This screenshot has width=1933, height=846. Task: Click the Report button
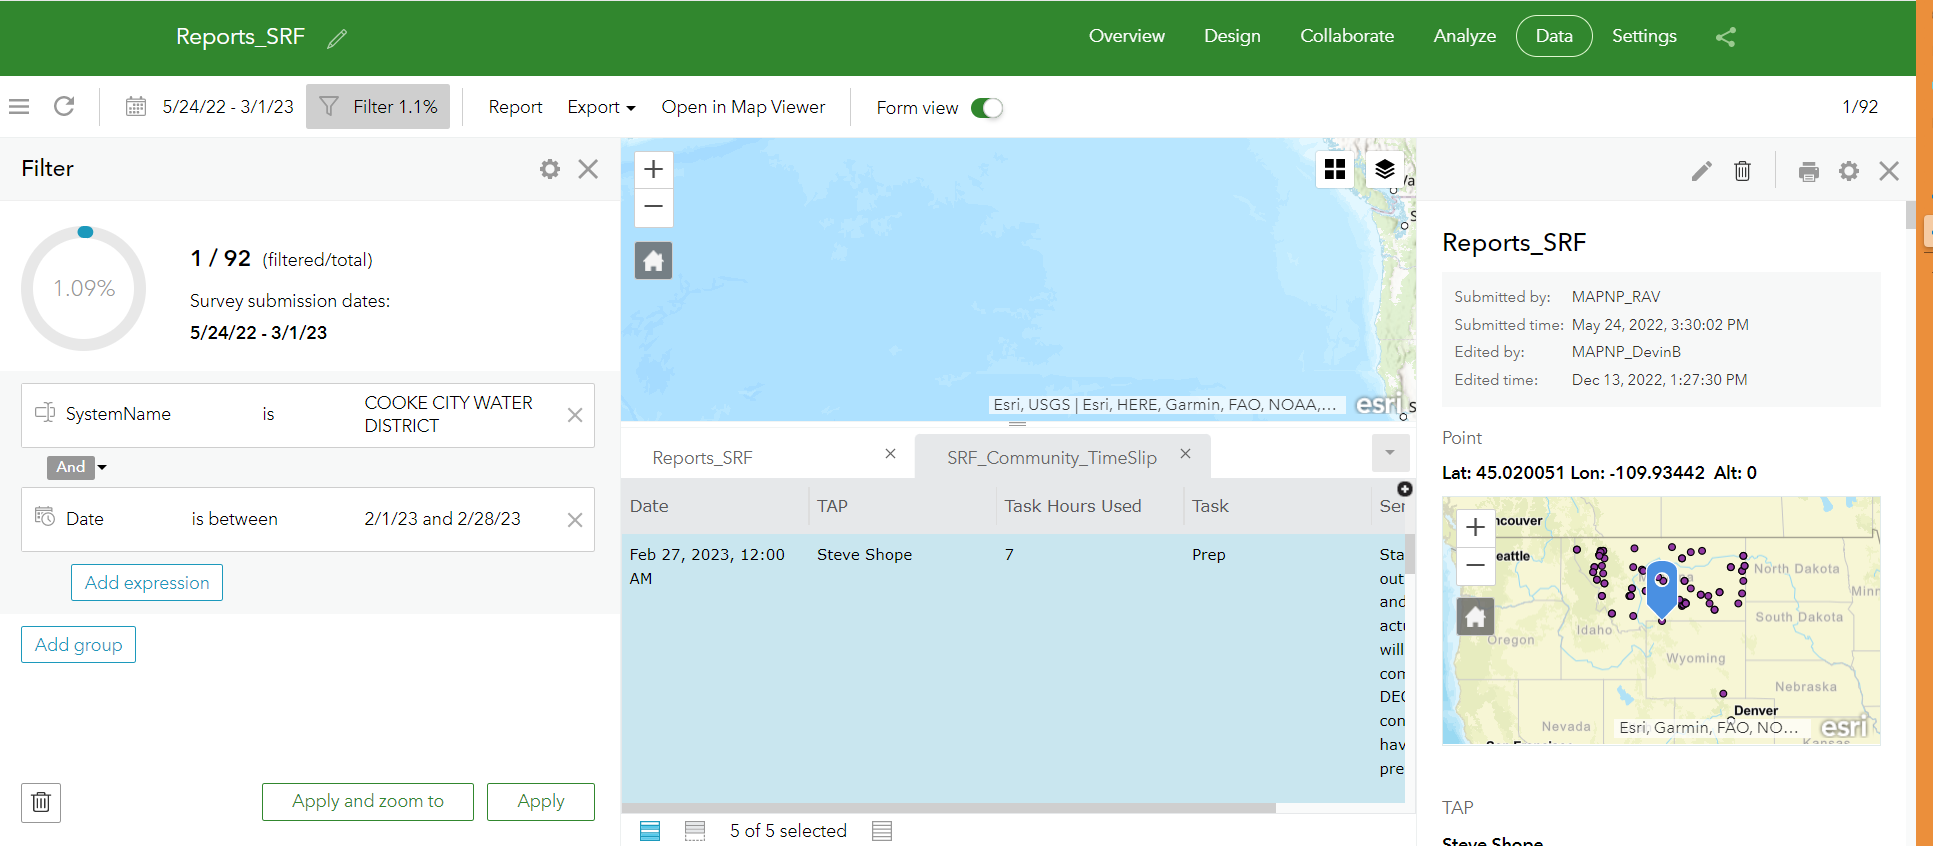pos(515,107)
